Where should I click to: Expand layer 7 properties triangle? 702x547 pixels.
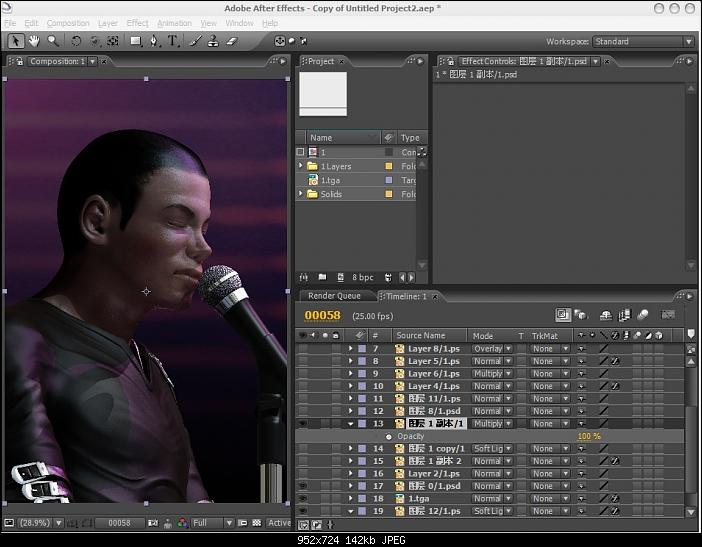350,349
